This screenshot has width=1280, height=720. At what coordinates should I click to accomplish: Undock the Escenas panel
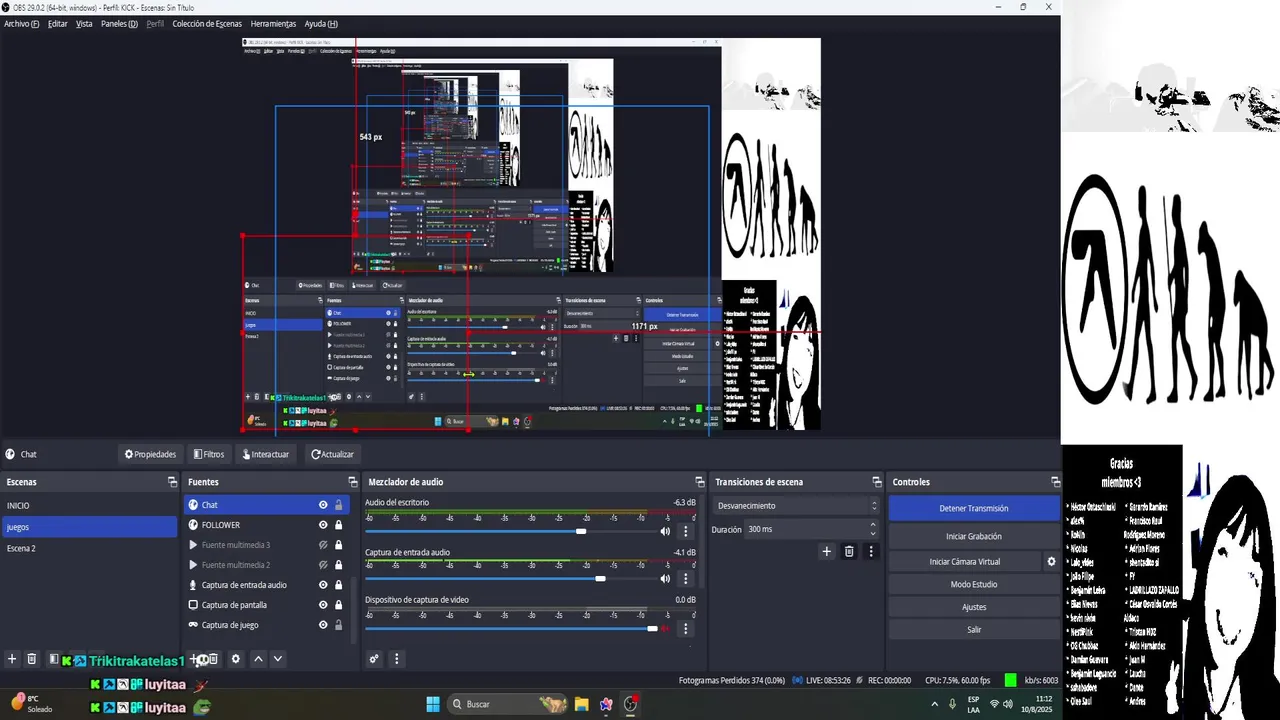click(172, 482)
